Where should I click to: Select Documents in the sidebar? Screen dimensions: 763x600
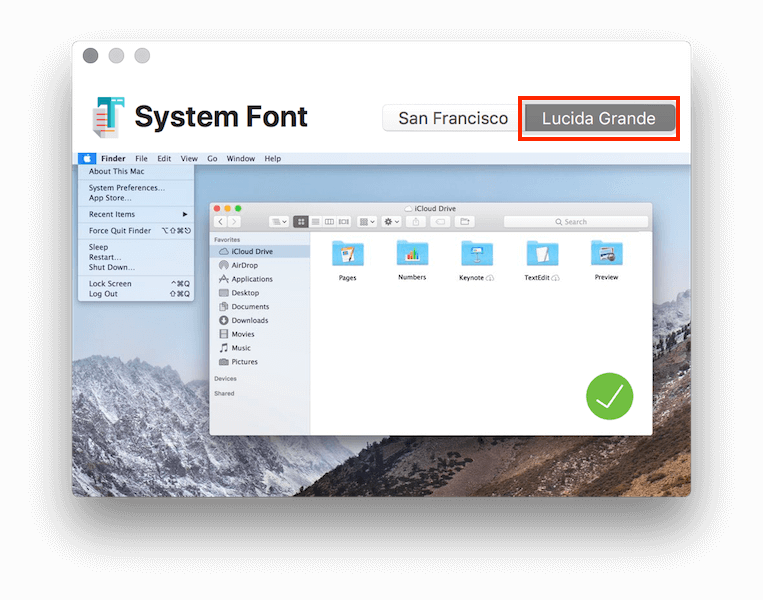click(x=260, y=307)
